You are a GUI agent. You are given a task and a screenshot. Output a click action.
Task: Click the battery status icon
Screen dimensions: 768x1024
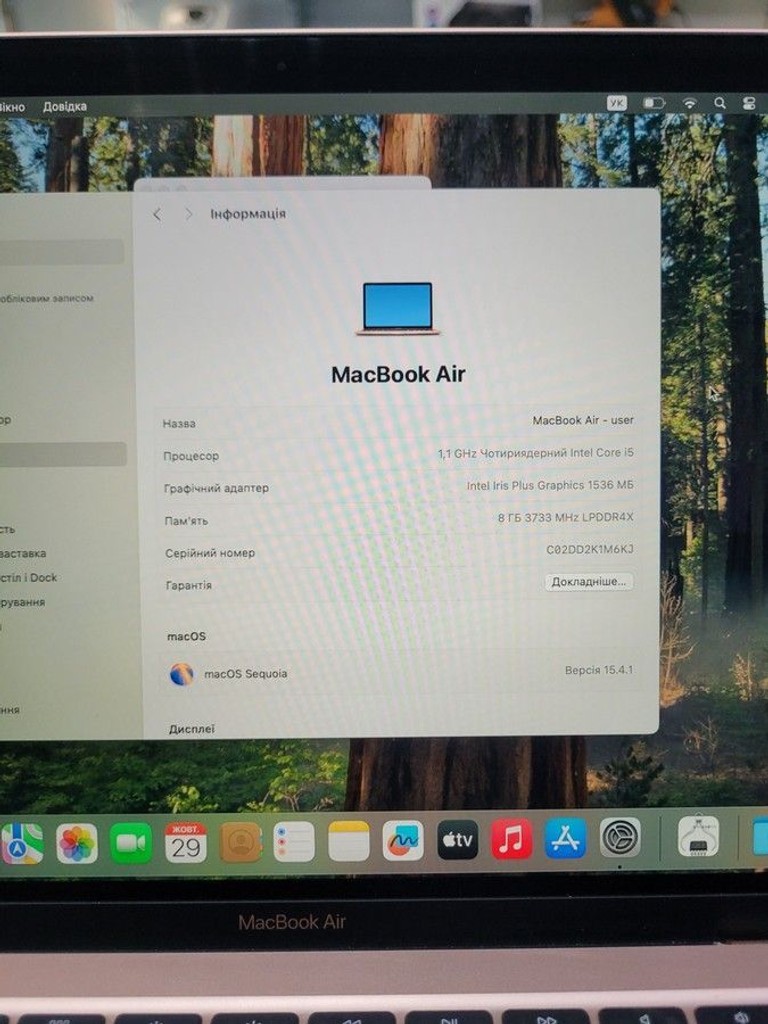654,103
